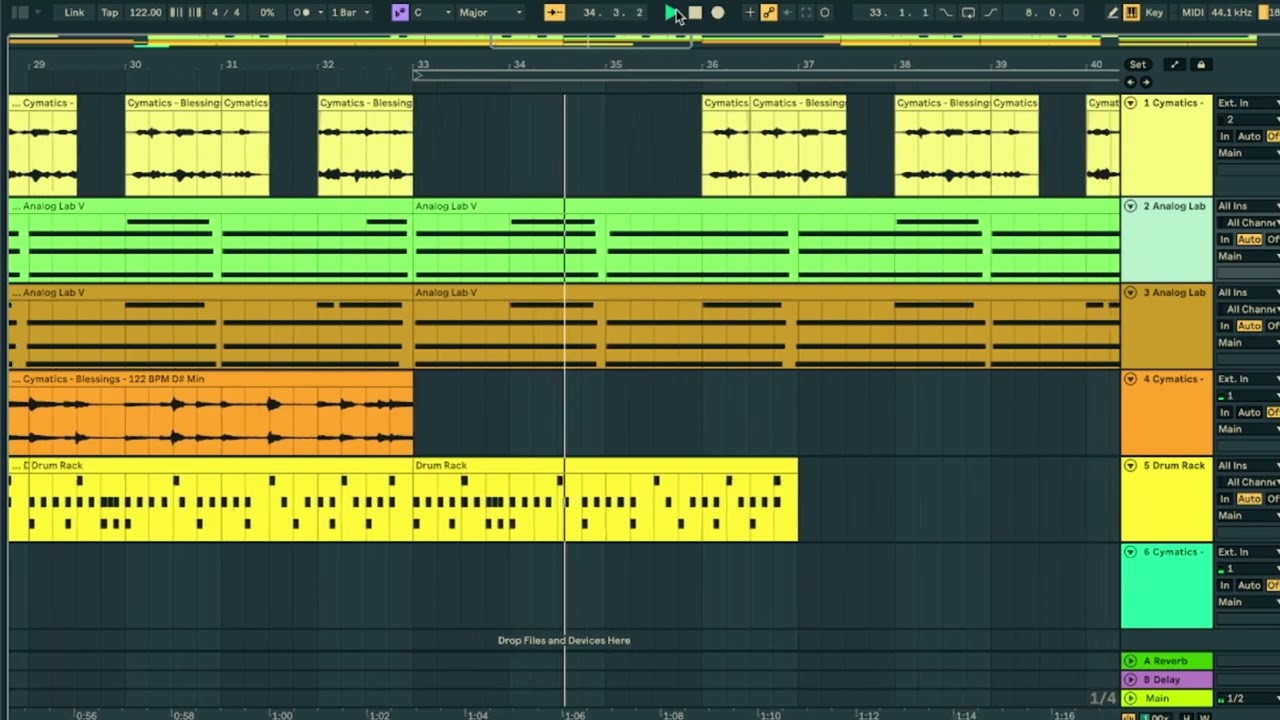
Task: Toggle the Loop switch icon
Action: pyautogui.click(x=968, y=13)
